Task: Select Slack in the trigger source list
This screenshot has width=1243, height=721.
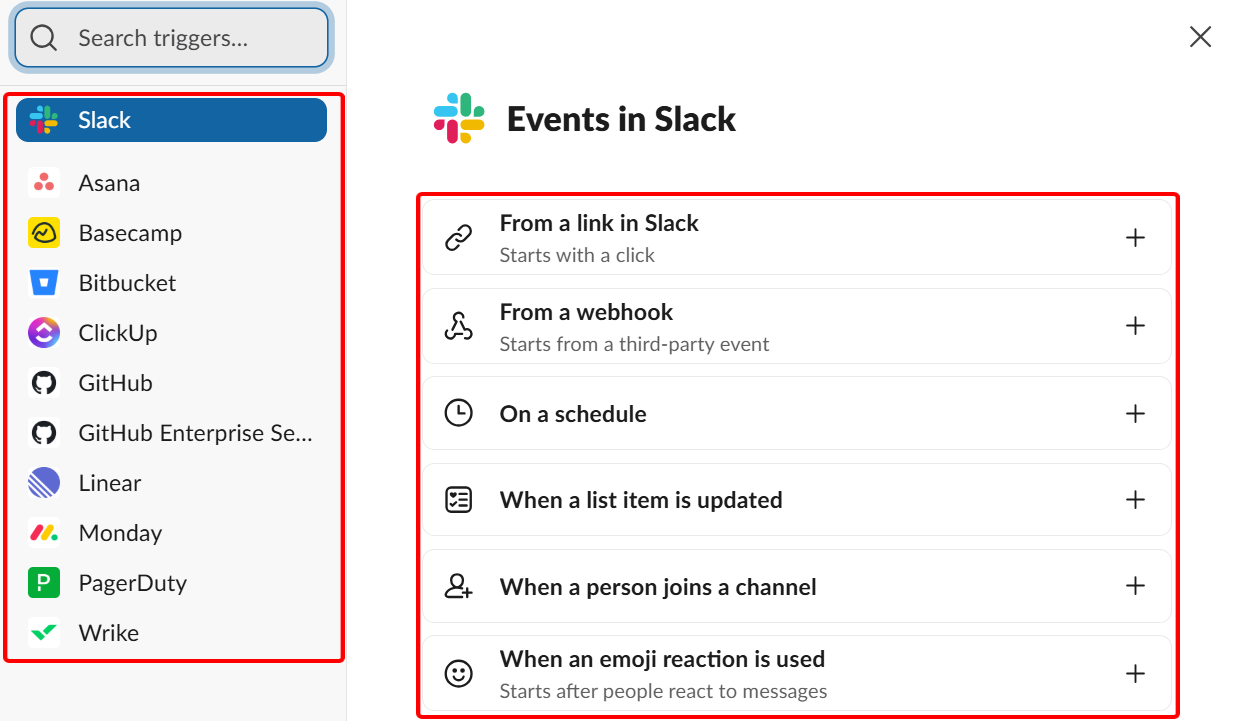Action: point(170,119)
